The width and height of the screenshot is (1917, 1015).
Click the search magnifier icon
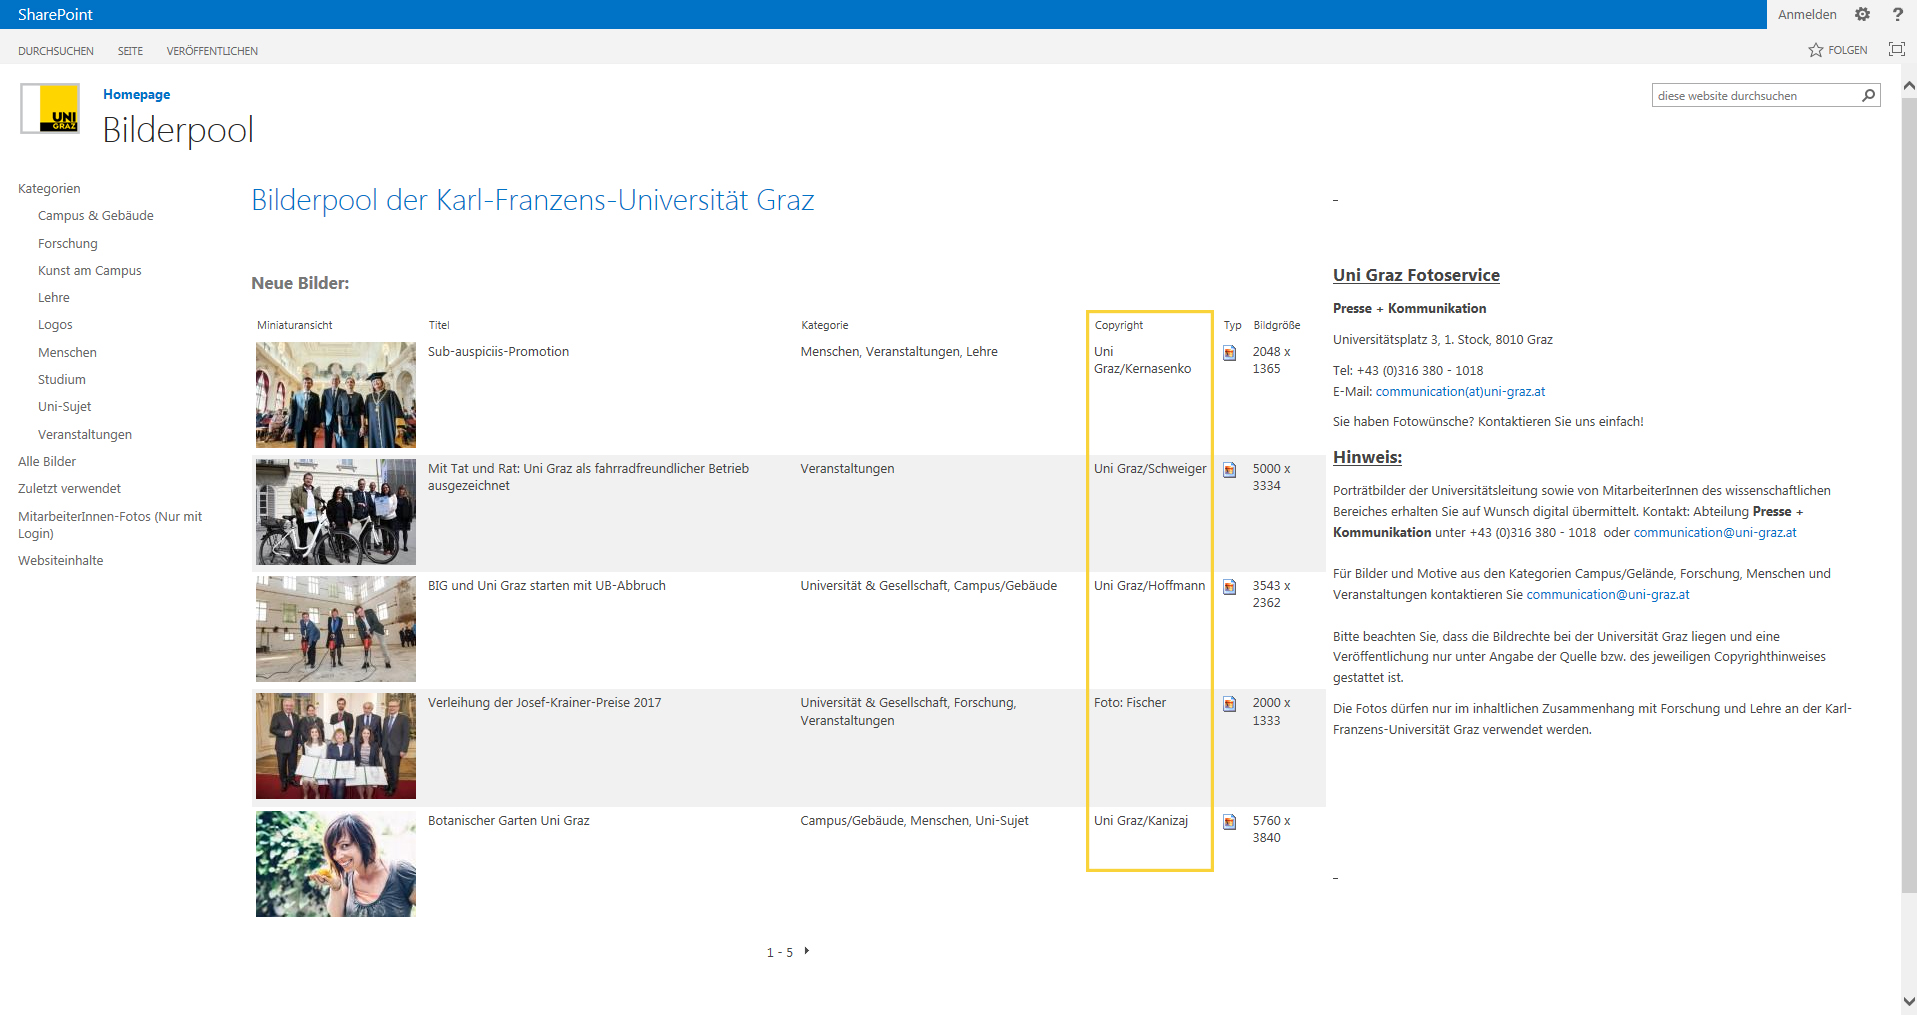pyautogui.click(x=1868, y=95)
